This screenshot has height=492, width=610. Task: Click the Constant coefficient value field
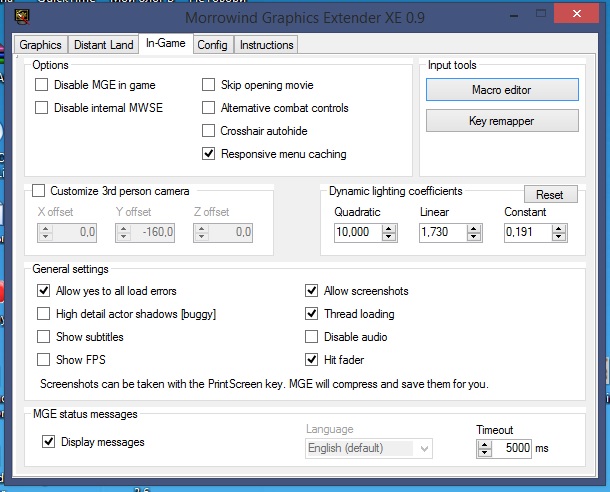(528, 233)
